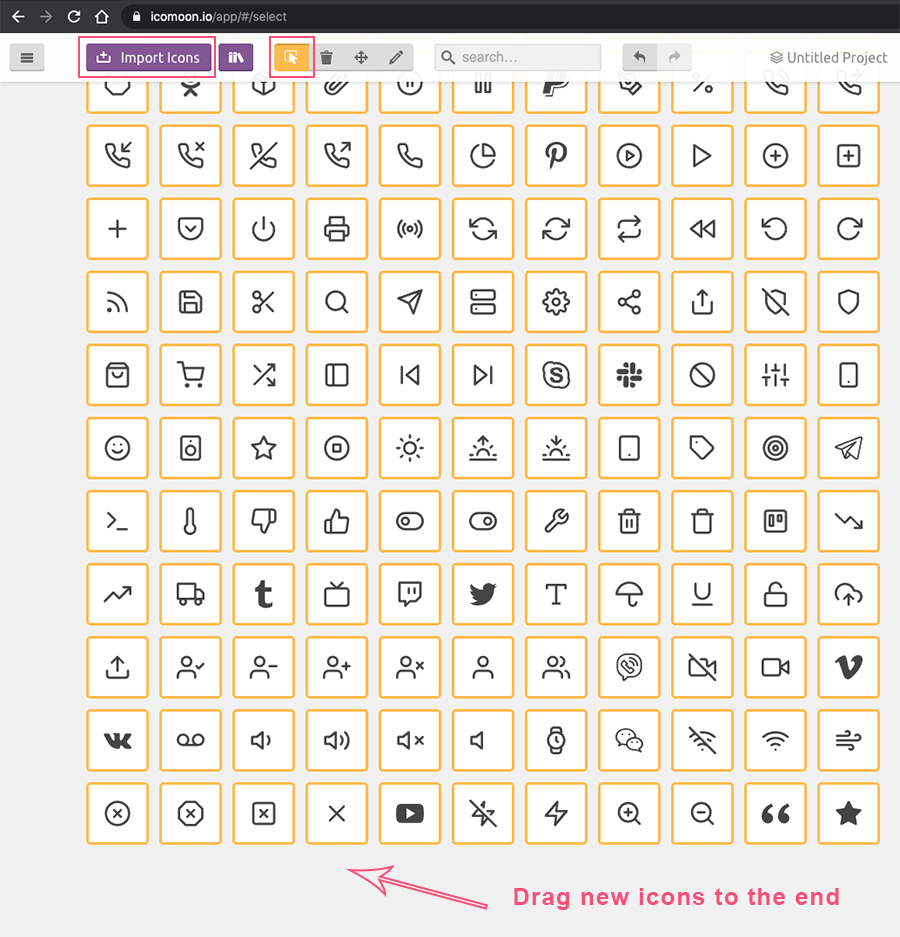Toggle selection of the Skype icon

[x=556, y=375]
